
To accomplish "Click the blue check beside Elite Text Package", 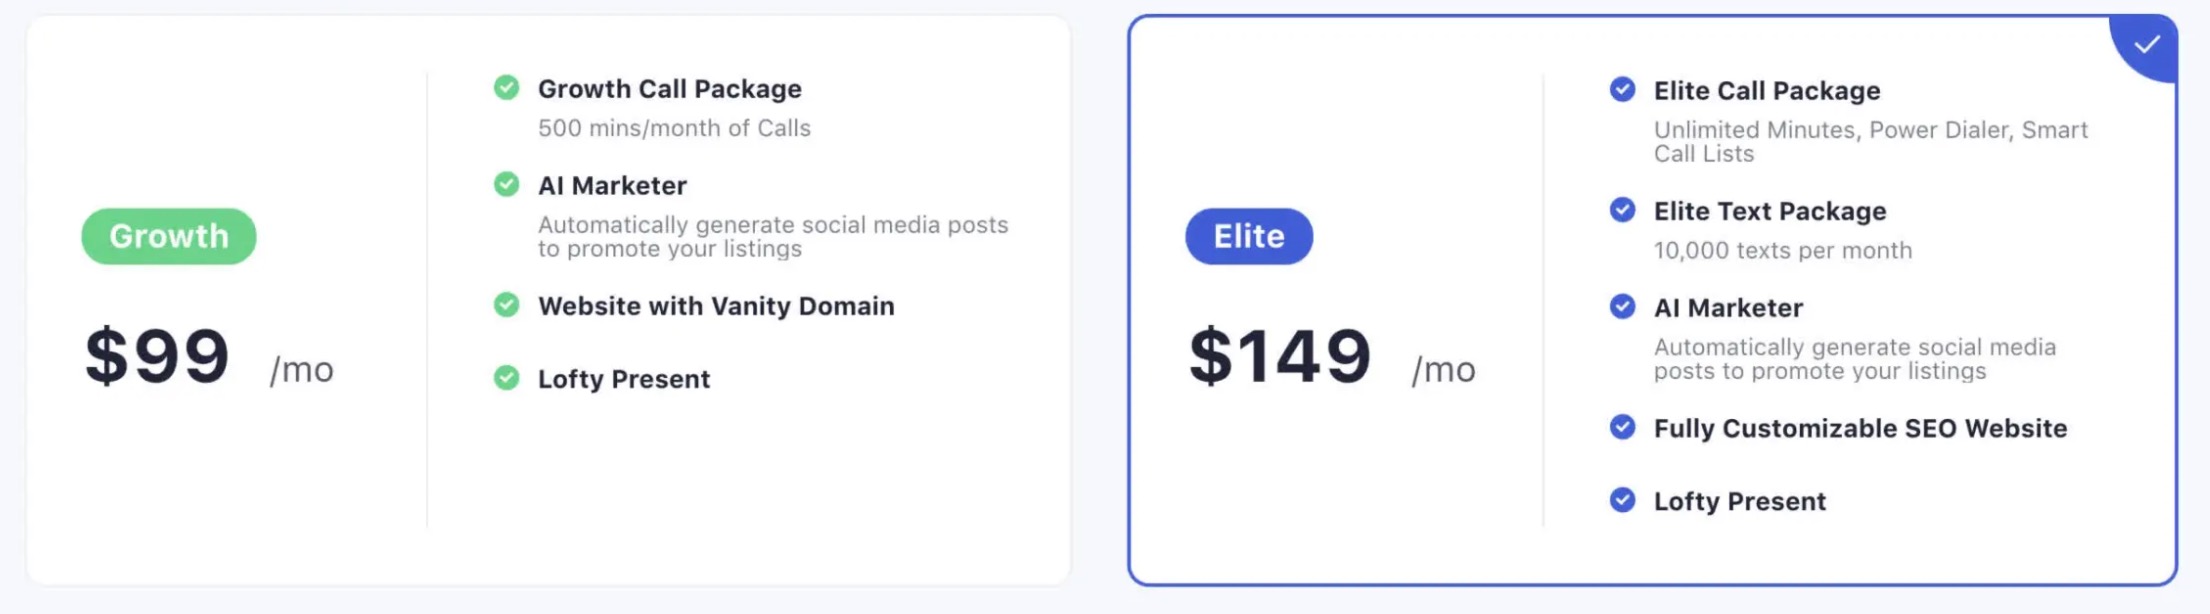I will [1623, 210].
